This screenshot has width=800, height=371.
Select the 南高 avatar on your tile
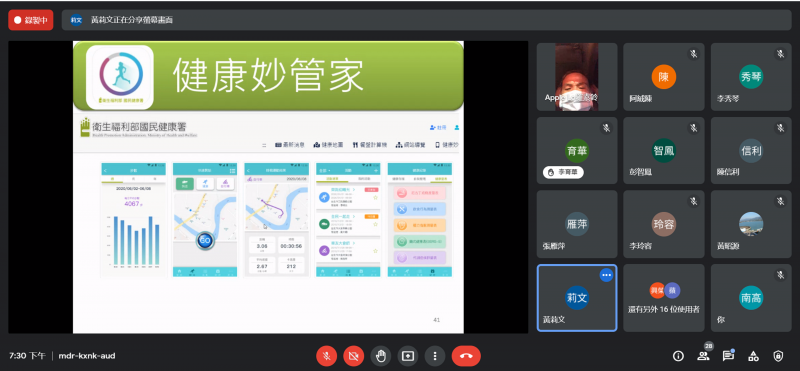coord(751,298)
